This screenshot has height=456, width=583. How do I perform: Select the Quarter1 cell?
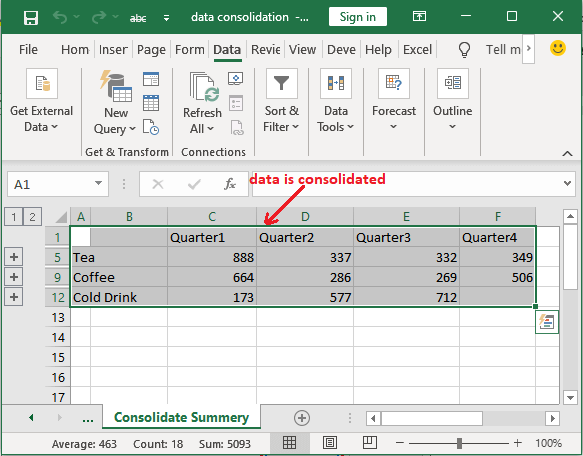click(x=212, y=237)
